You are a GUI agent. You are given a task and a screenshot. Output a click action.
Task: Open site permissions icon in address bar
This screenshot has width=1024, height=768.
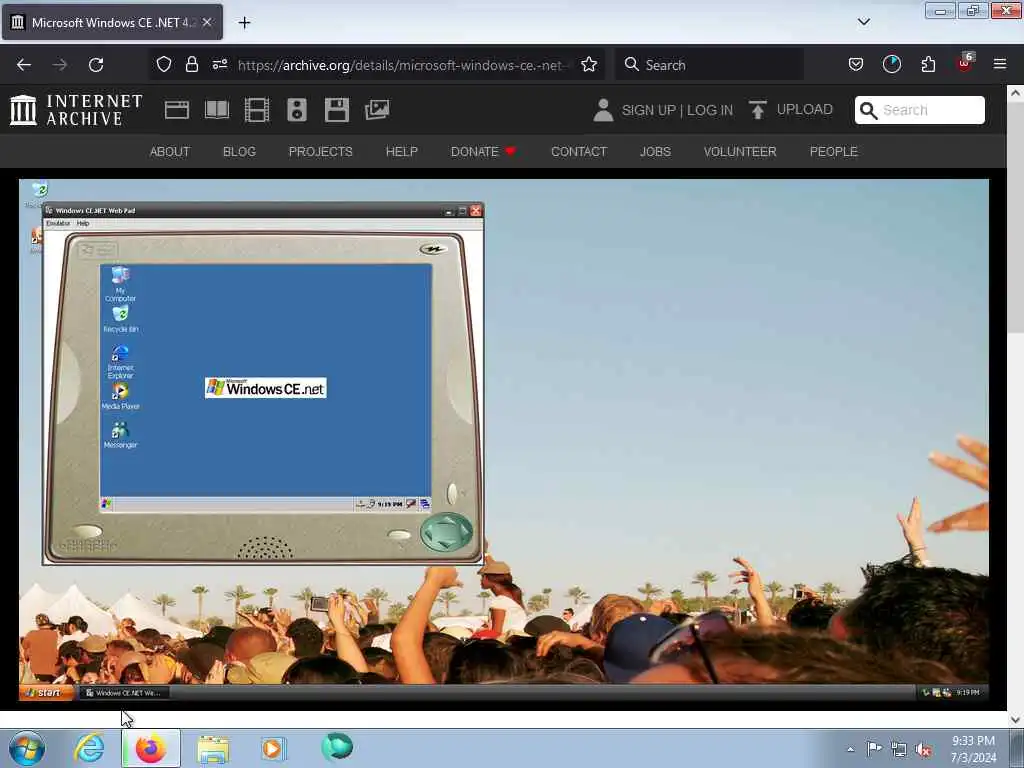[x=219, y=64]
